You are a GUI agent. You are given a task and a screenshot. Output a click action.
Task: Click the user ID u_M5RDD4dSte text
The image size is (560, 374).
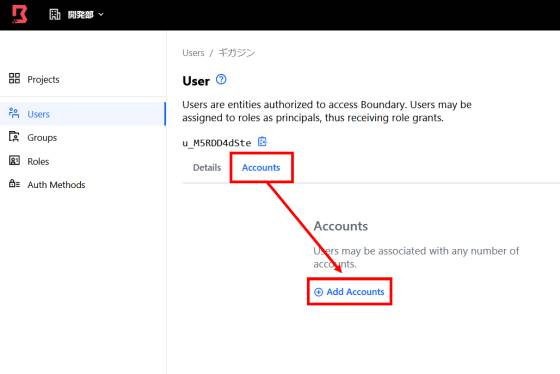[217, 143]
